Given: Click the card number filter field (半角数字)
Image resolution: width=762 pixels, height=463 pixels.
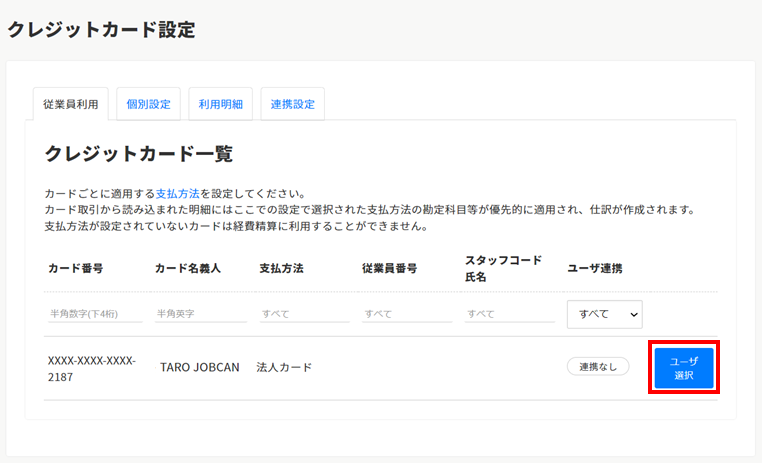Looking at the screenshot, I should [96, 313].
